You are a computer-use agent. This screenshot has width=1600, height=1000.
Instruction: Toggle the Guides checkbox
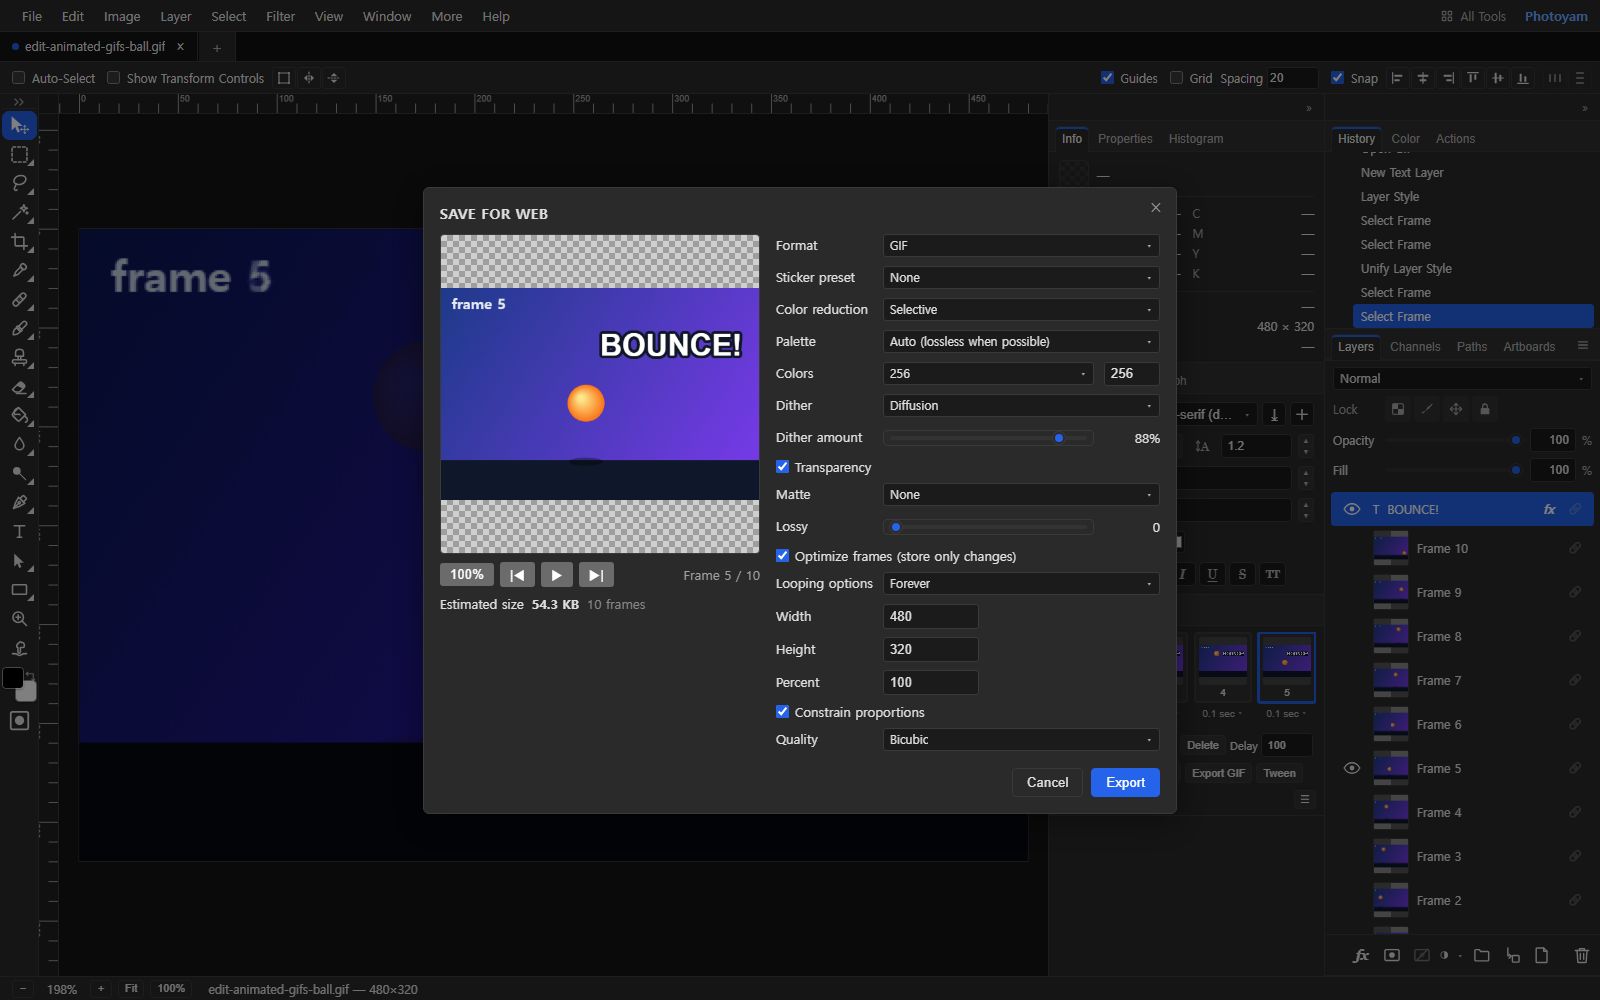(1107, 78)
